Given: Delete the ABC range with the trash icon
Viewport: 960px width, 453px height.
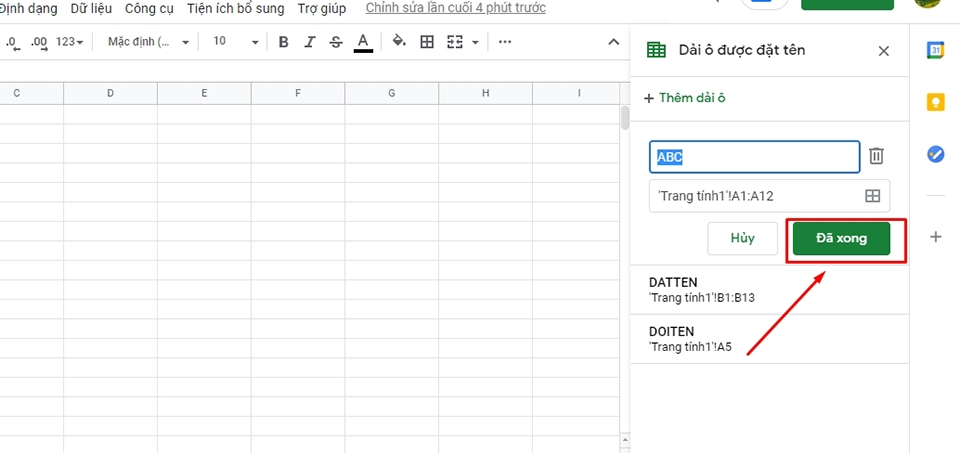Looking at the screenshot, I should point(877,155).
